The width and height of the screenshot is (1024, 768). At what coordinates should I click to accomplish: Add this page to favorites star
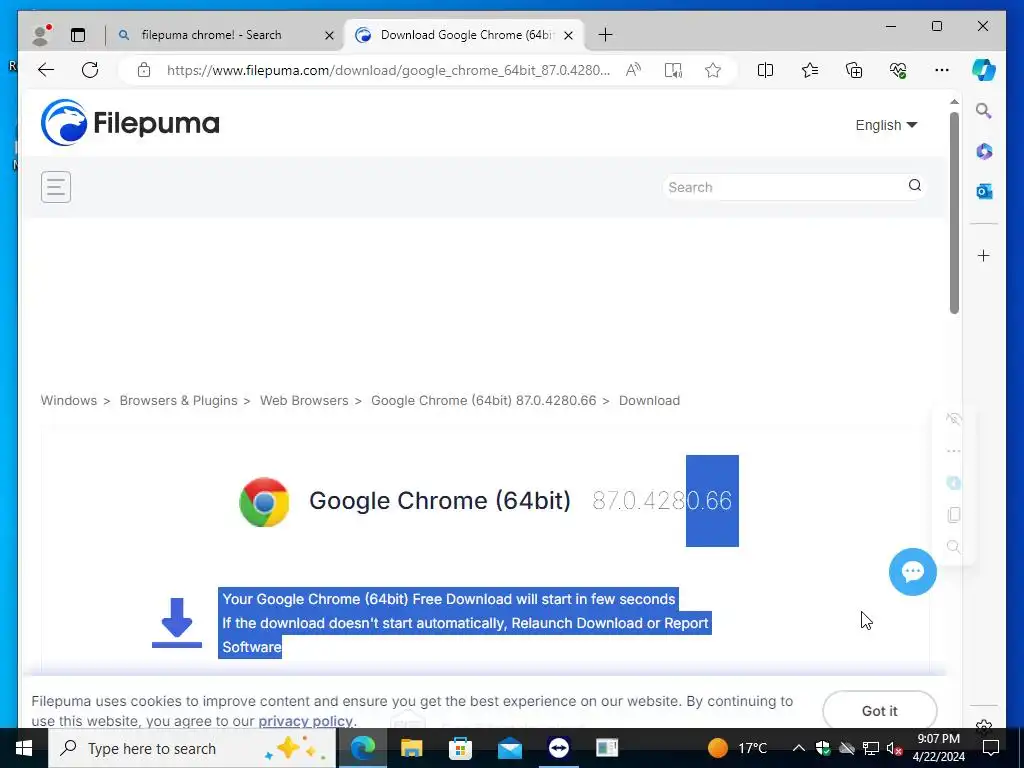713,70
